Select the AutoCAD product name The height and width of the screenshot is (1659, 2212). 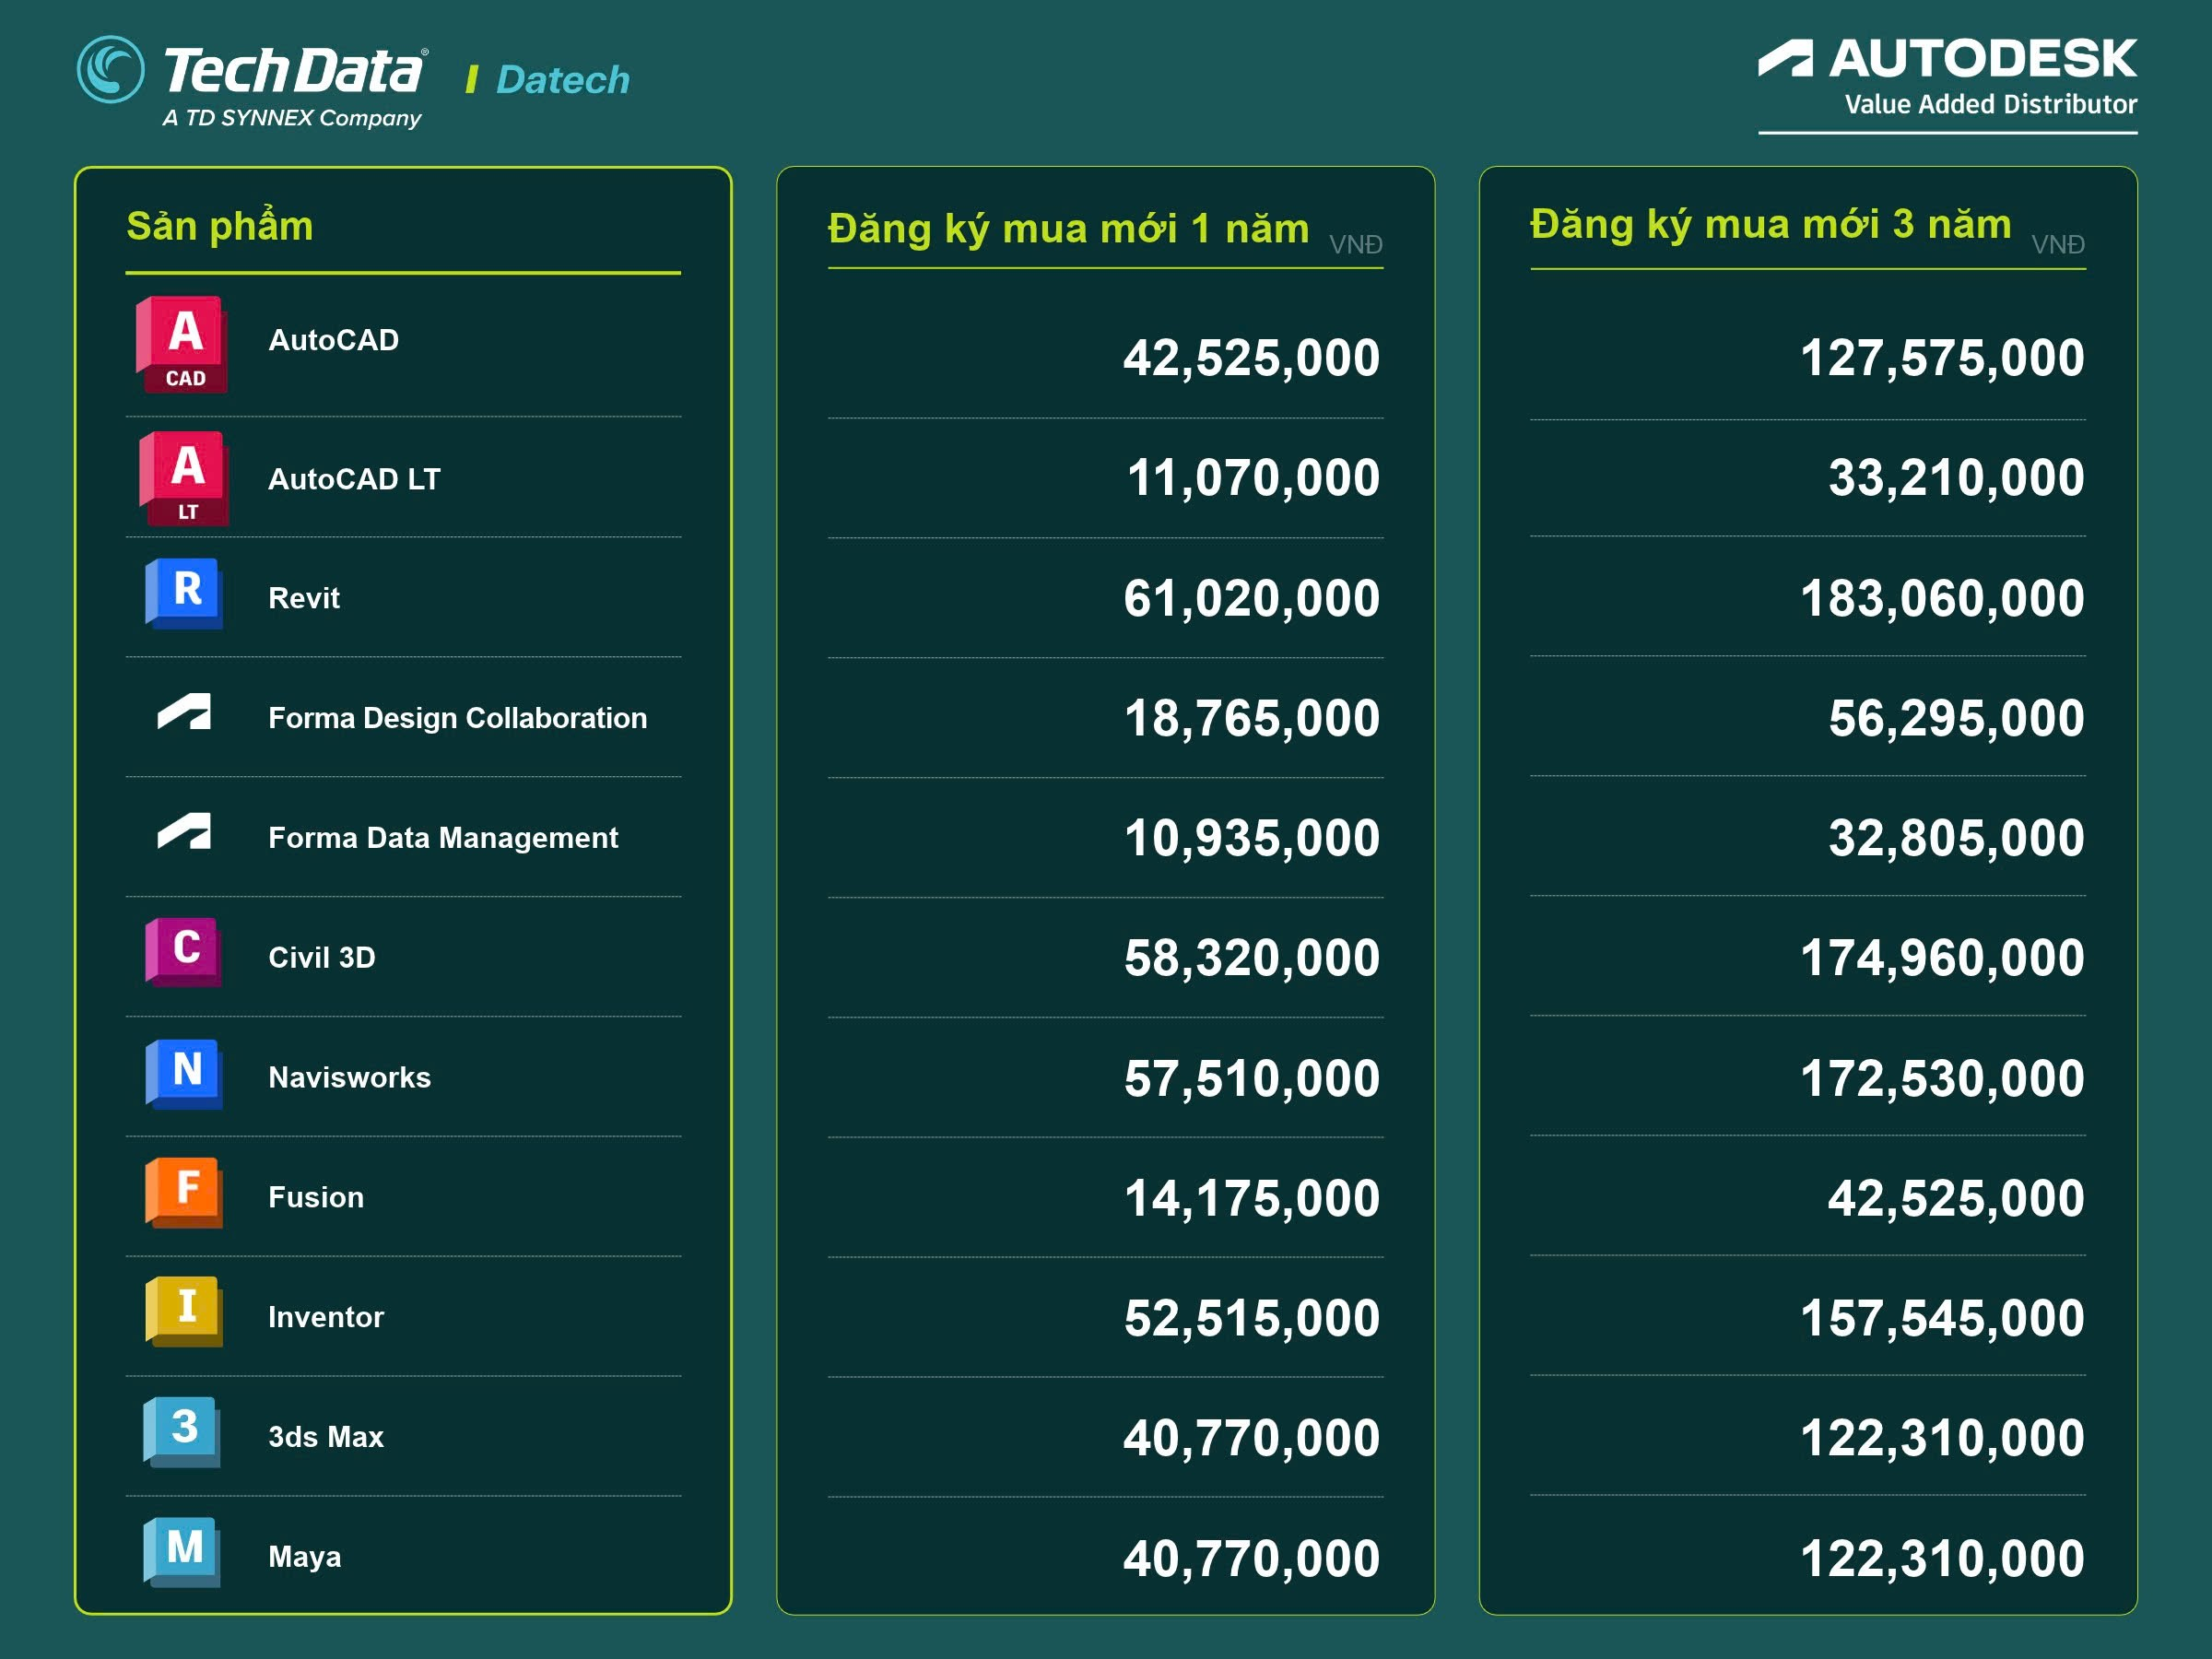tap(334, 340)
